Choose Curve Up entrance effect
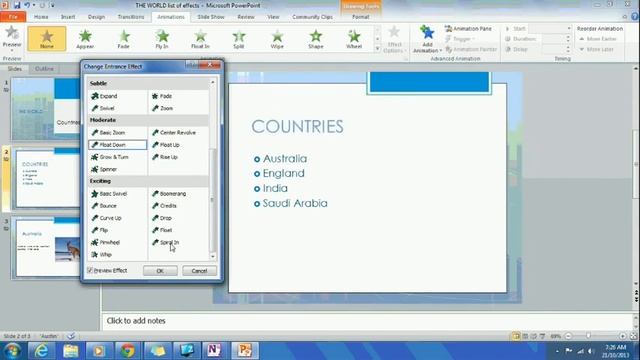This screenshot has width=640, height=360. point(107,218)
